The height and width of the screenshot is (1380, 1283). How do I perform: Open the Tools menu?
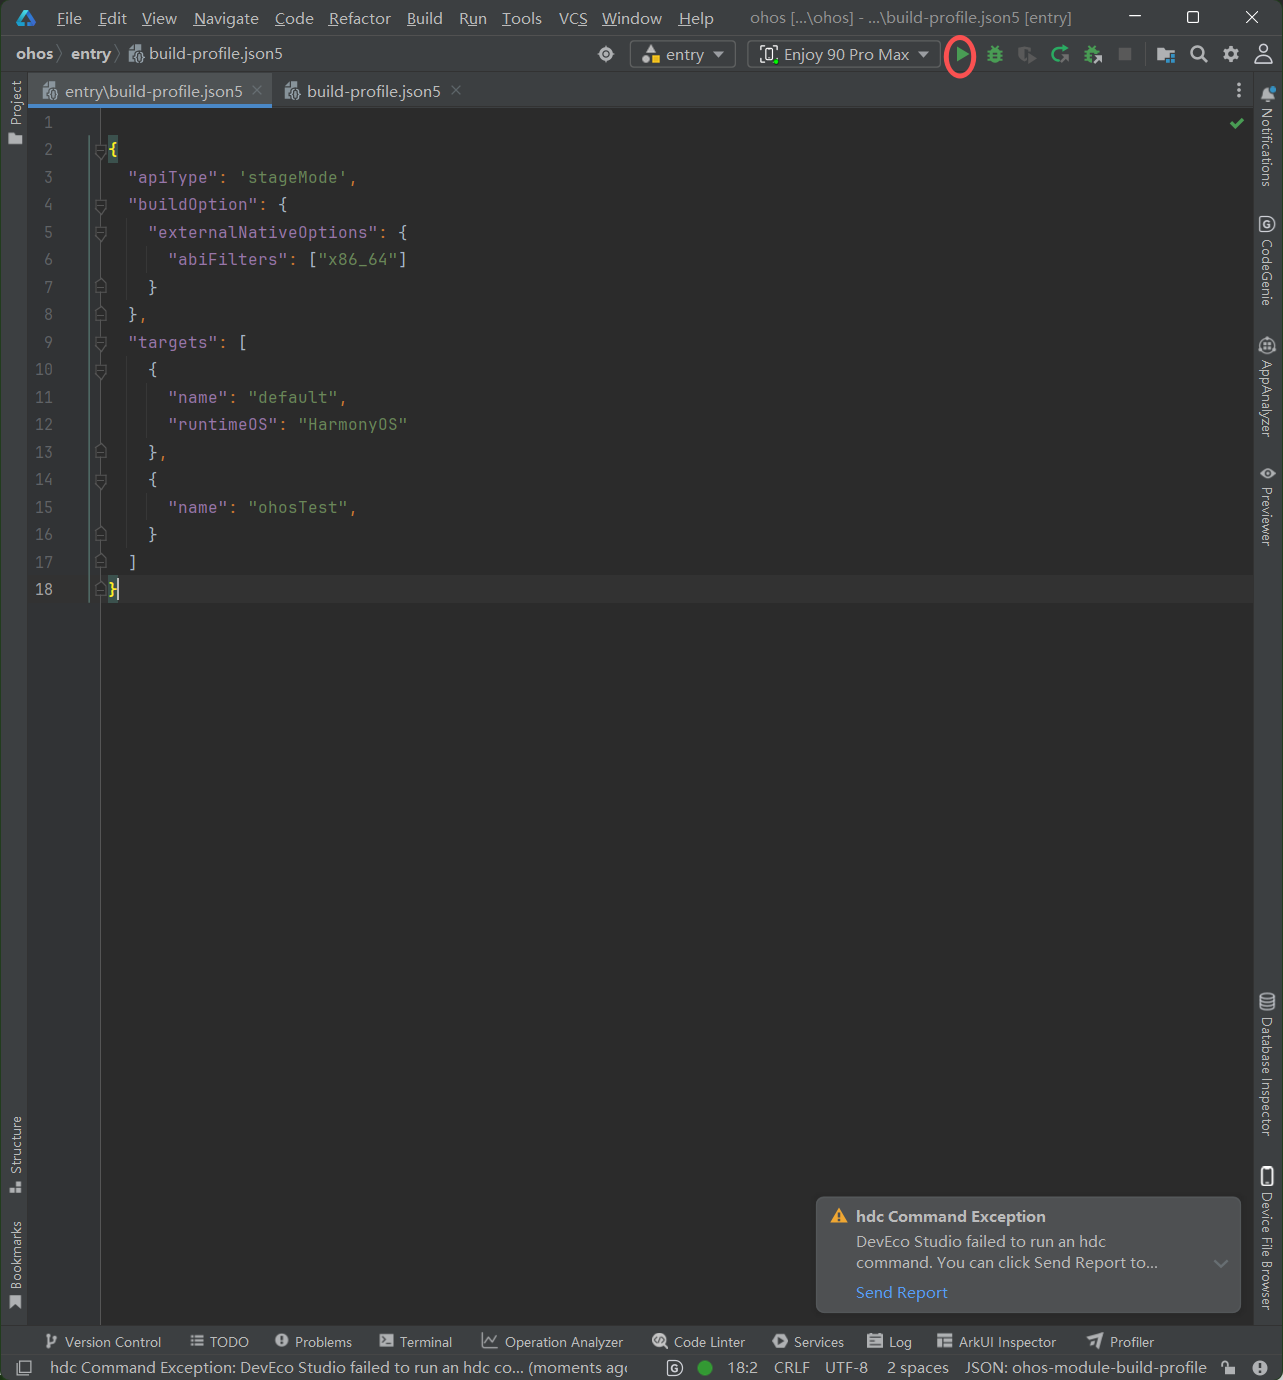click(x=522, y=18)
